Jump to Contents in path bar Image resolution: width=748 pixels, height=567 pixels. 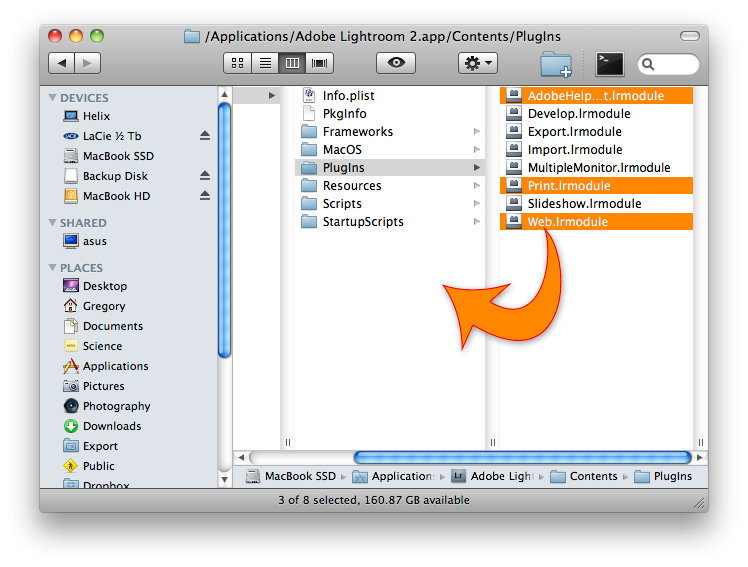(x=584, y=476)
